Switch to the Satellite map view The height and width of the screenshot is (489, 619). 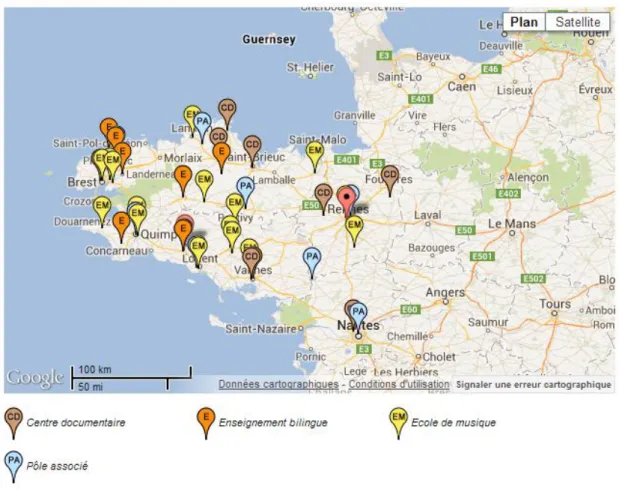click(578, 22)
